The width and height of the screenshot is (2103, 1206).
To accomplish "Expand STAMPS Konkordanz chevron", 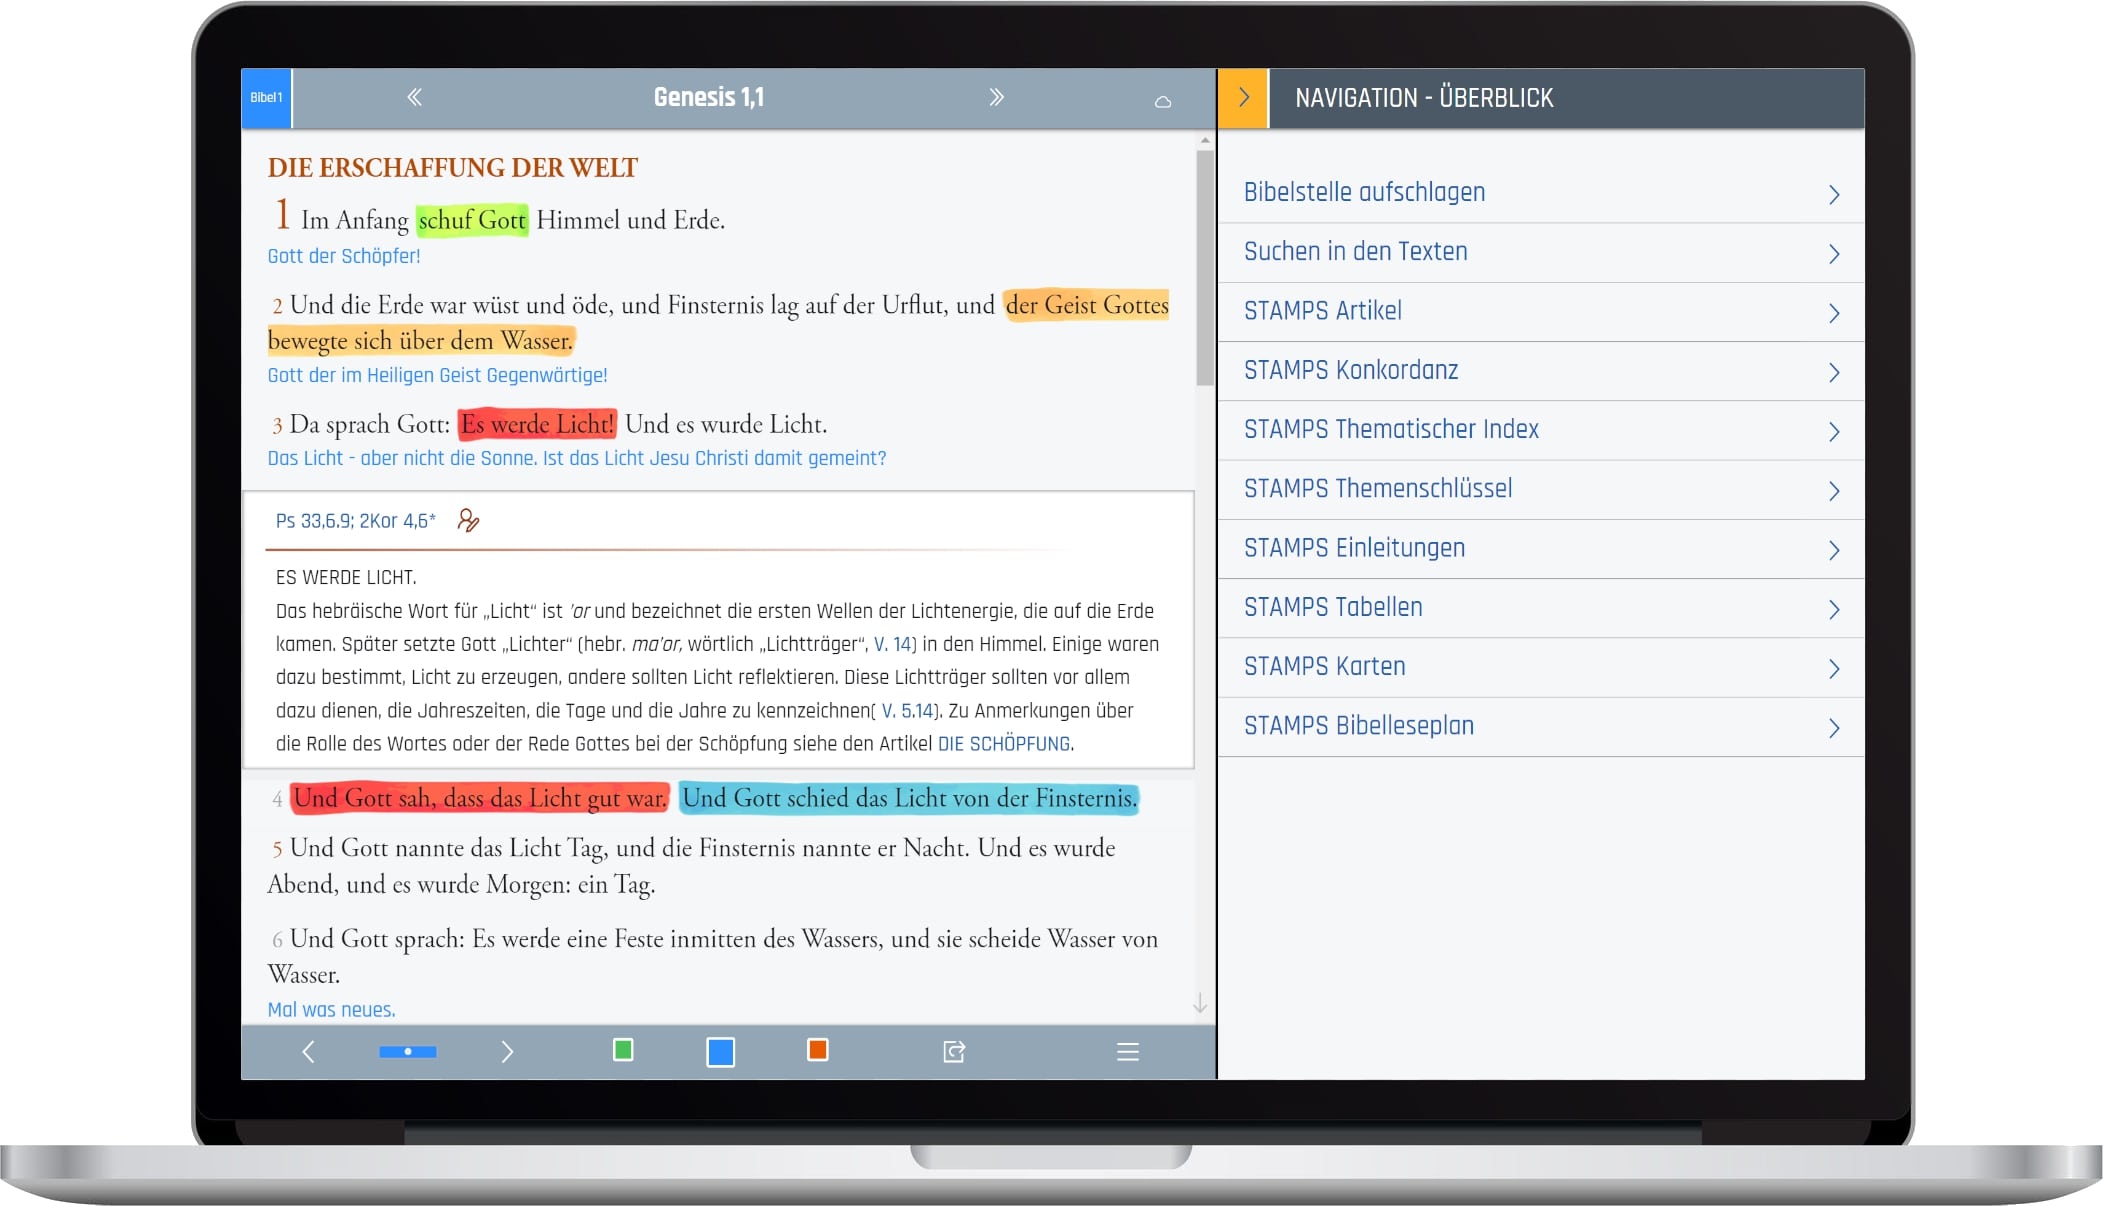I will (1833, 372).
